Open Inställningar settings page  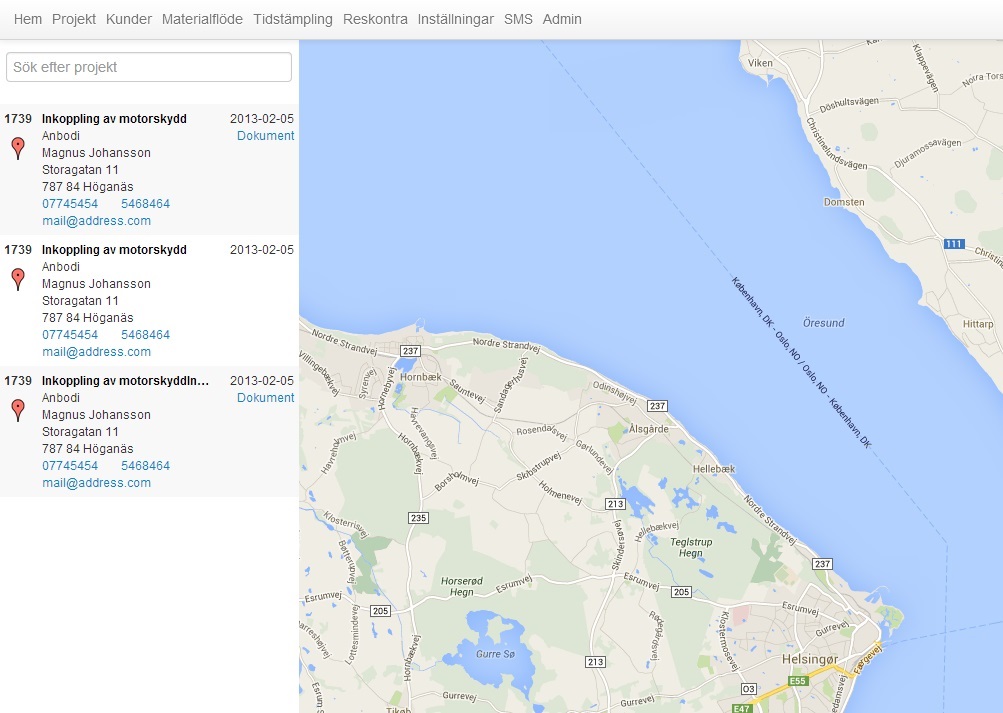click(455, 19)
